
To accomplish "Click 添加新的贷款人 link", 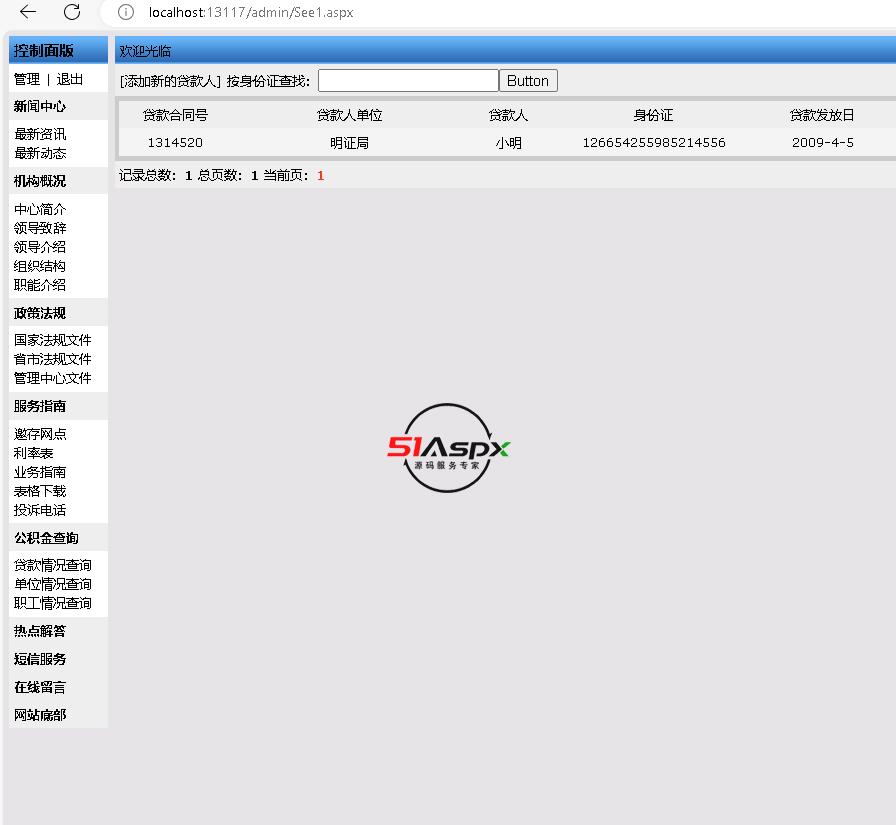I will click(170, 81).
